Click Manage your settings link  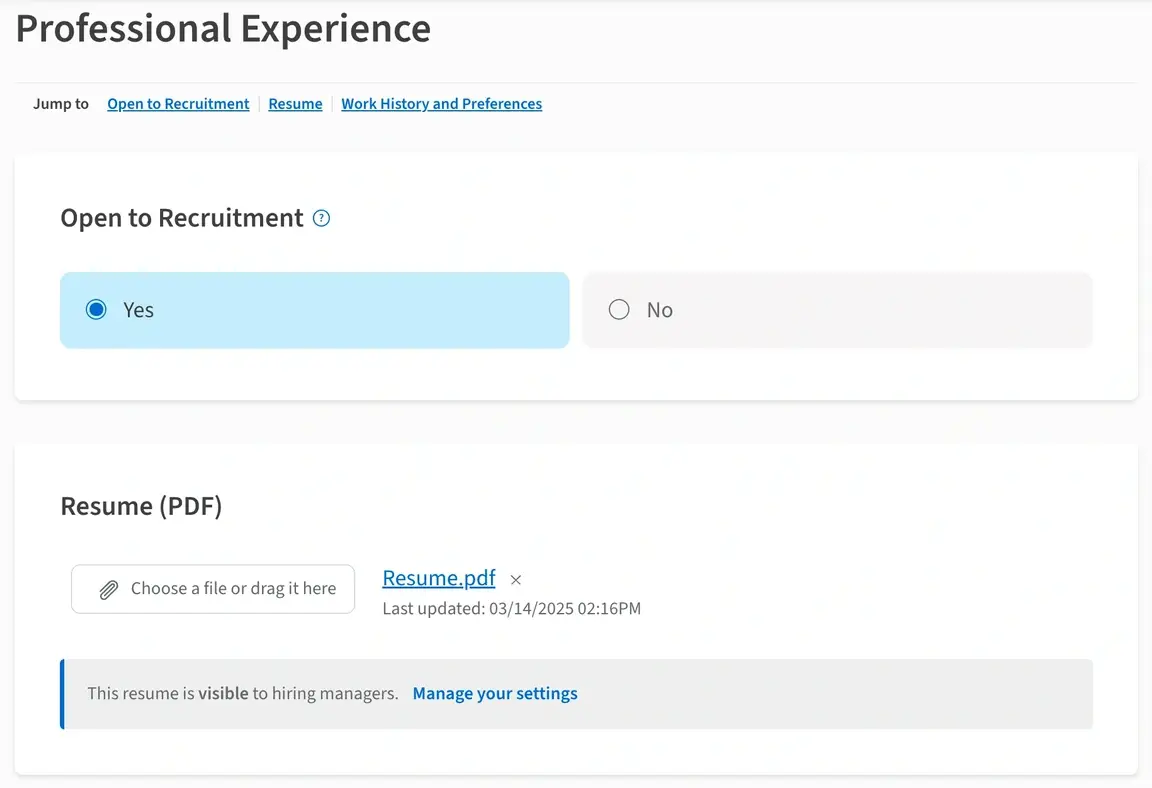pyautogui.click(x=495, y=693)
